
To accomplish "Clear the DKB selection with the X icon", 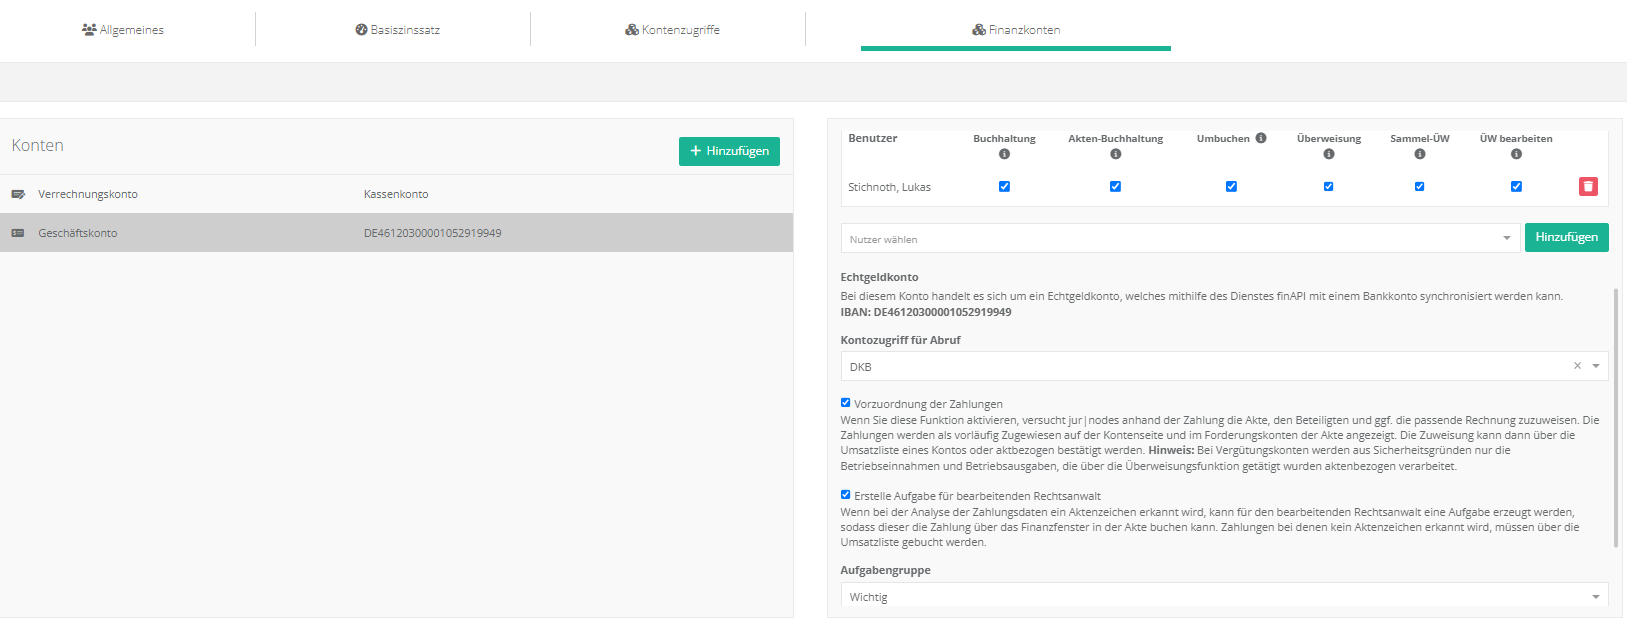I will click(1577, 366).
